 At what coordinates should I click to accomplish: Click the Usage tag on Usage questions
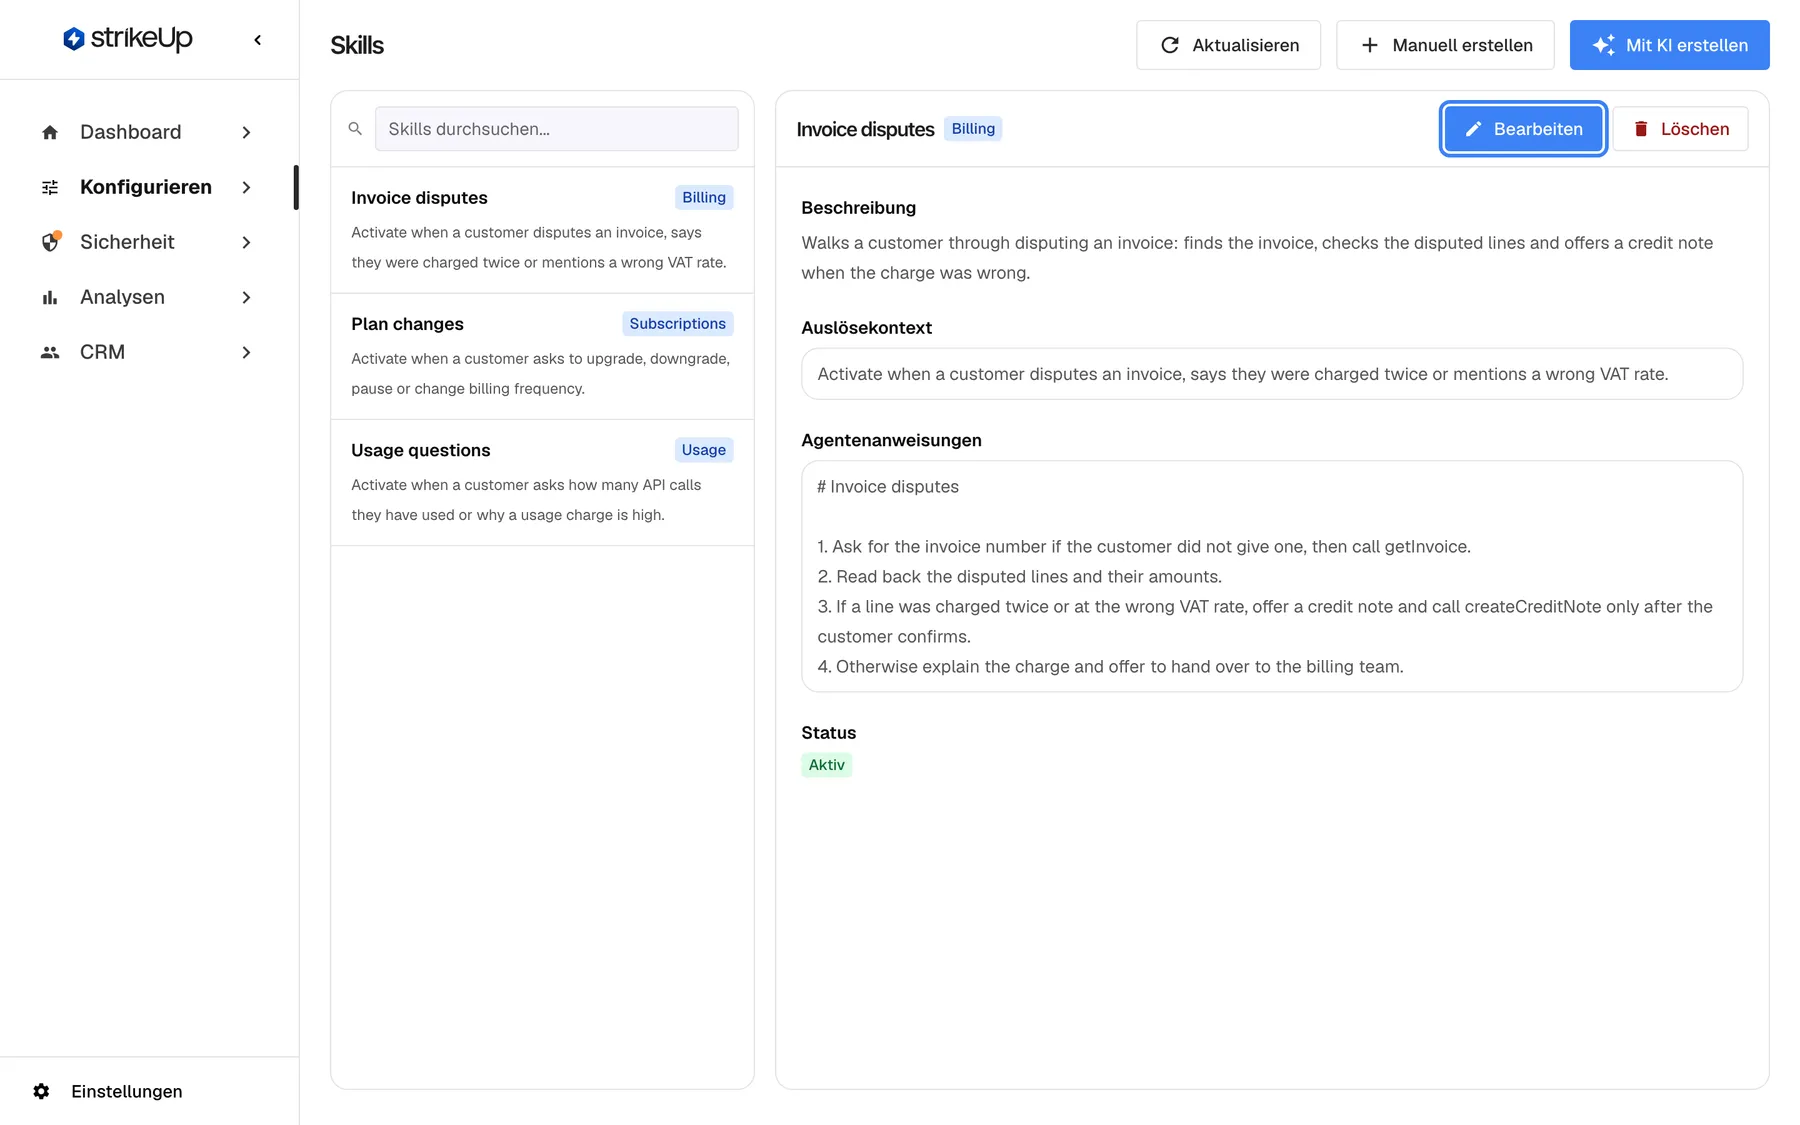tap(704, 450)
